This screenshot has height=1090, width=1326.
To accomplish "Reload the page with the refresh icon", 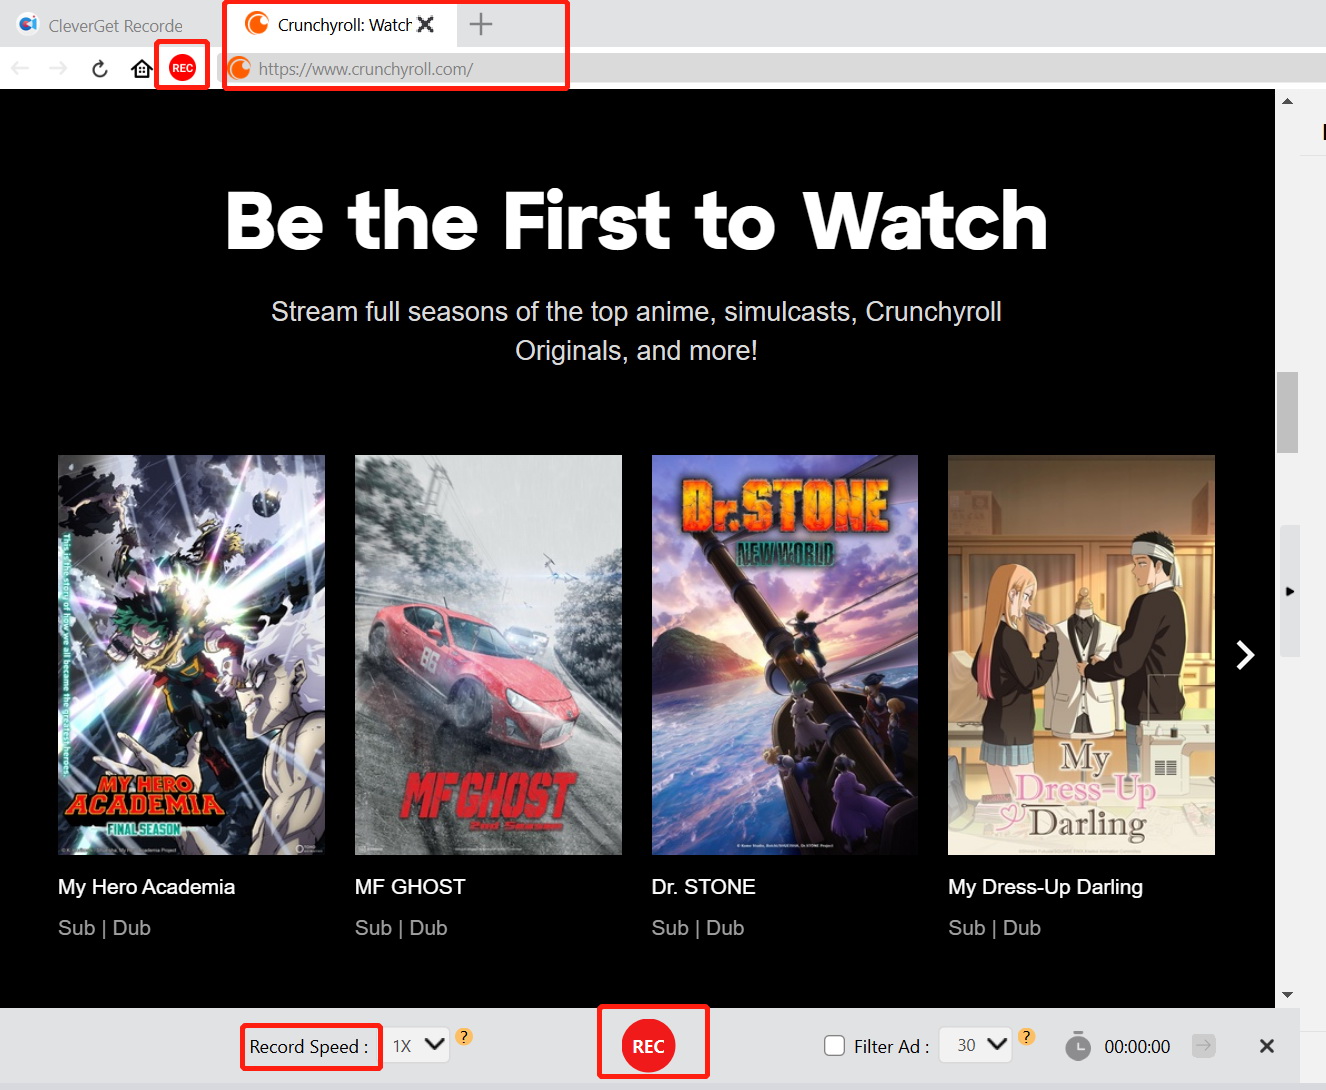I will [x=99, y=68].
